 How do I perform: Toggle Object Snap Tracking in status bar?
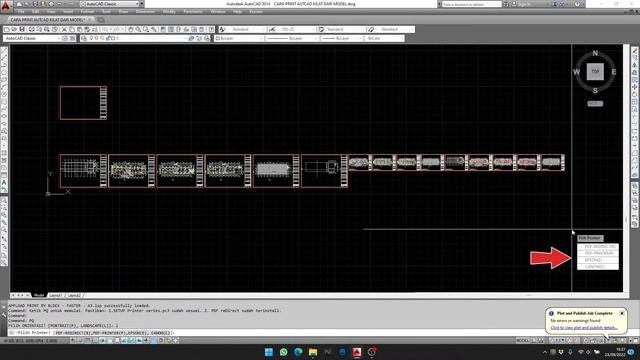tap(124, 340)
